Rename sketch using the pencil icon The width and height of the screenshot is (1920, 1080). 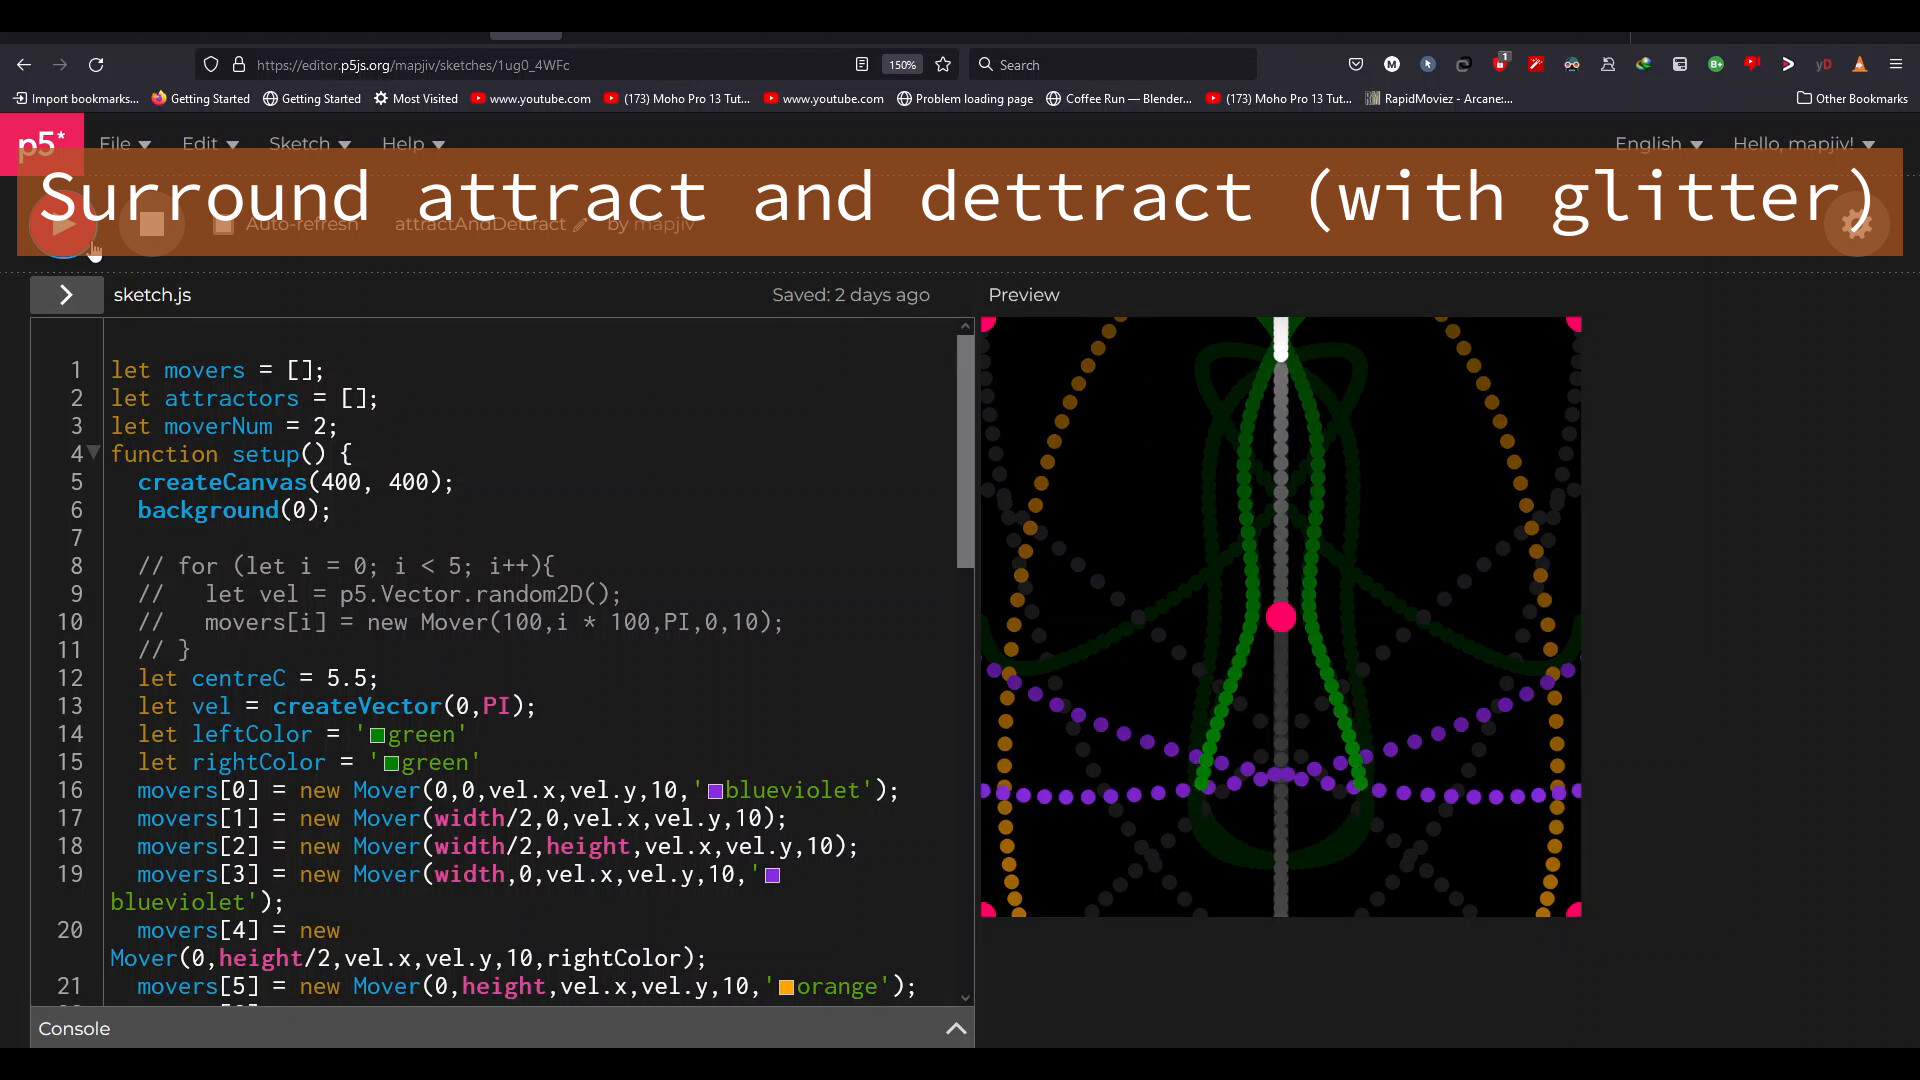(x=578, y=225)
